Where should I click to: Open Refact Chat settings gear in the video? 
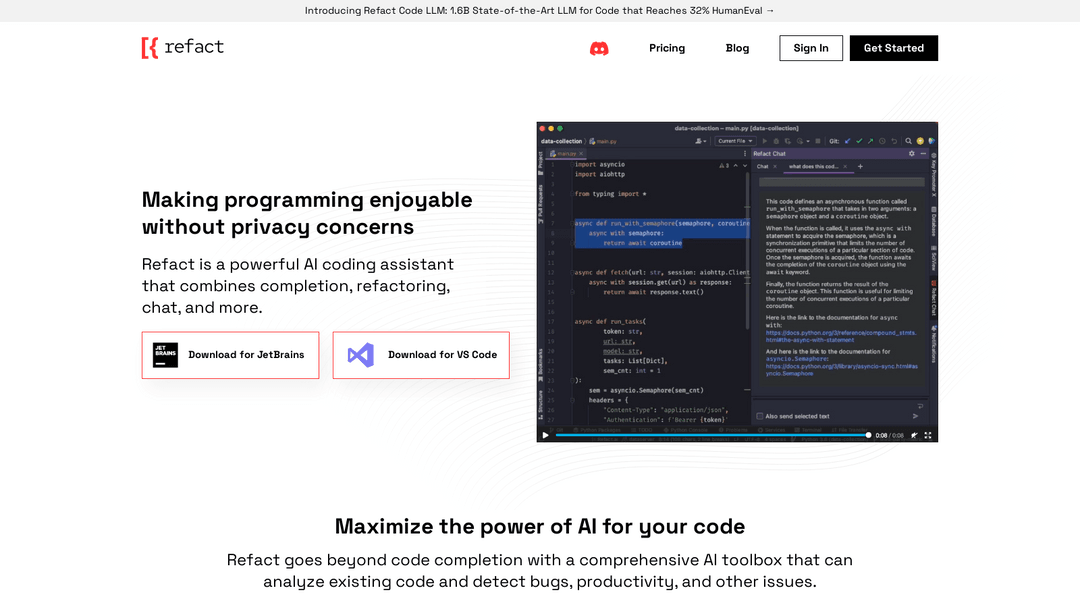[x=912, y=154]
